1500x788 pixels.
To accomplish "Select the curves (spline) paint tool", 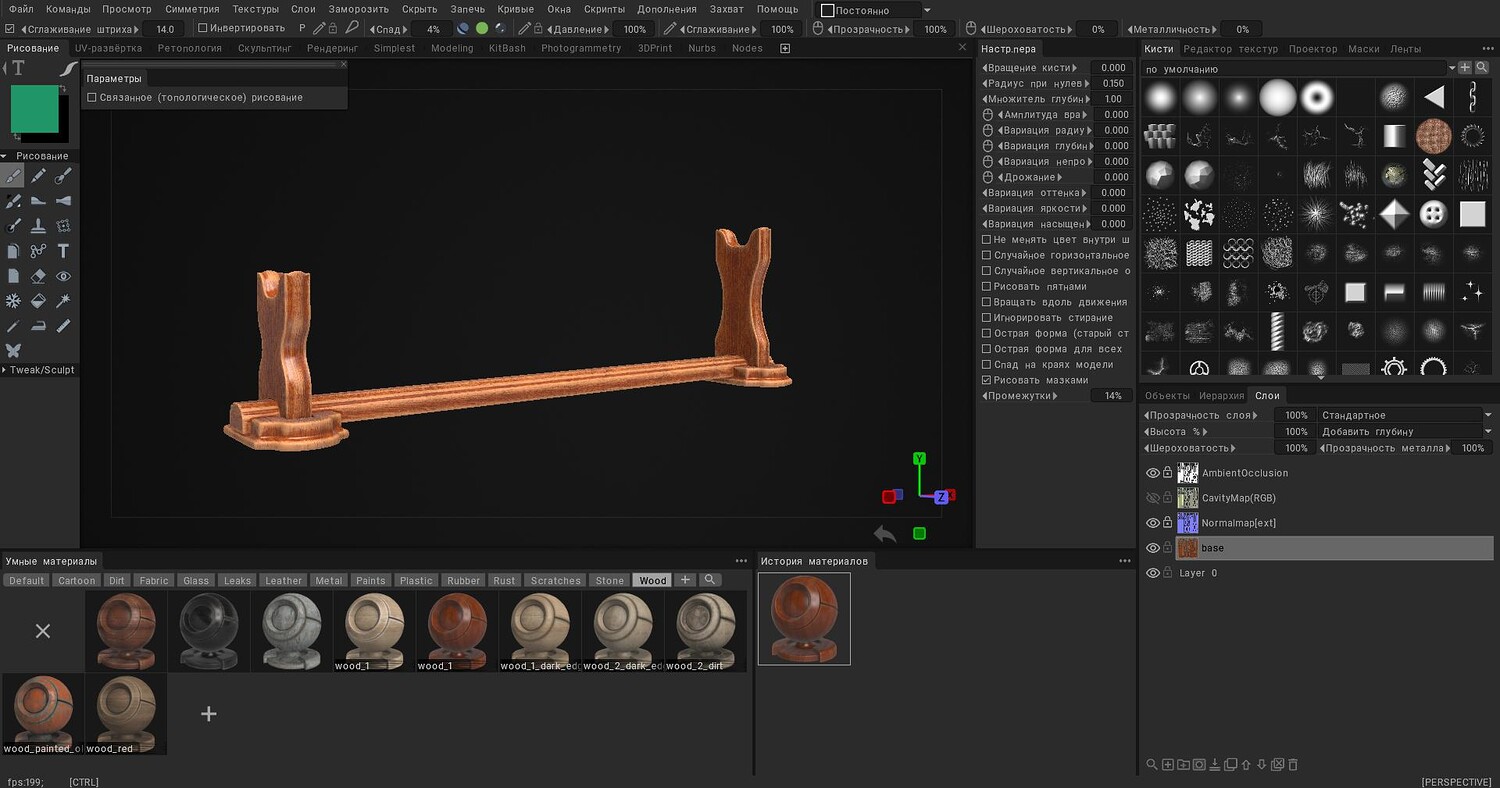I will 38,251.
